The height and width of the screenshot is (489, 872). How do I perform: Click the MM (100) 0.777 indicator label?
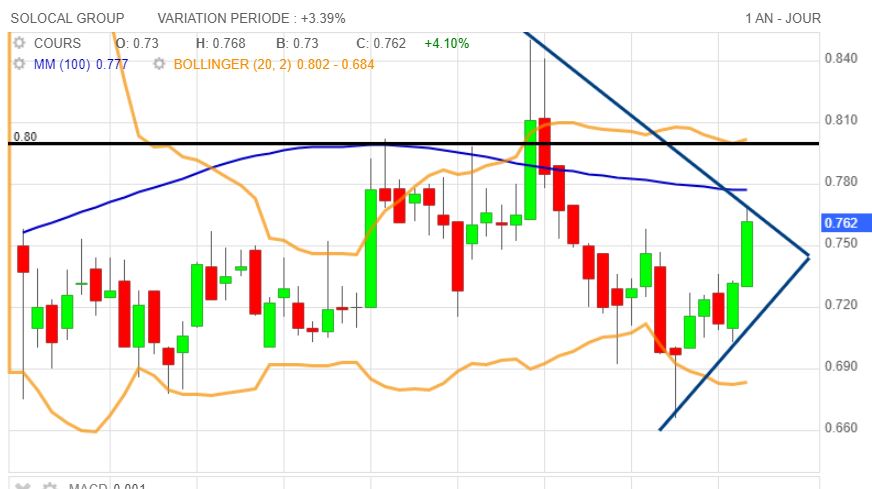[x=81, y=65]
